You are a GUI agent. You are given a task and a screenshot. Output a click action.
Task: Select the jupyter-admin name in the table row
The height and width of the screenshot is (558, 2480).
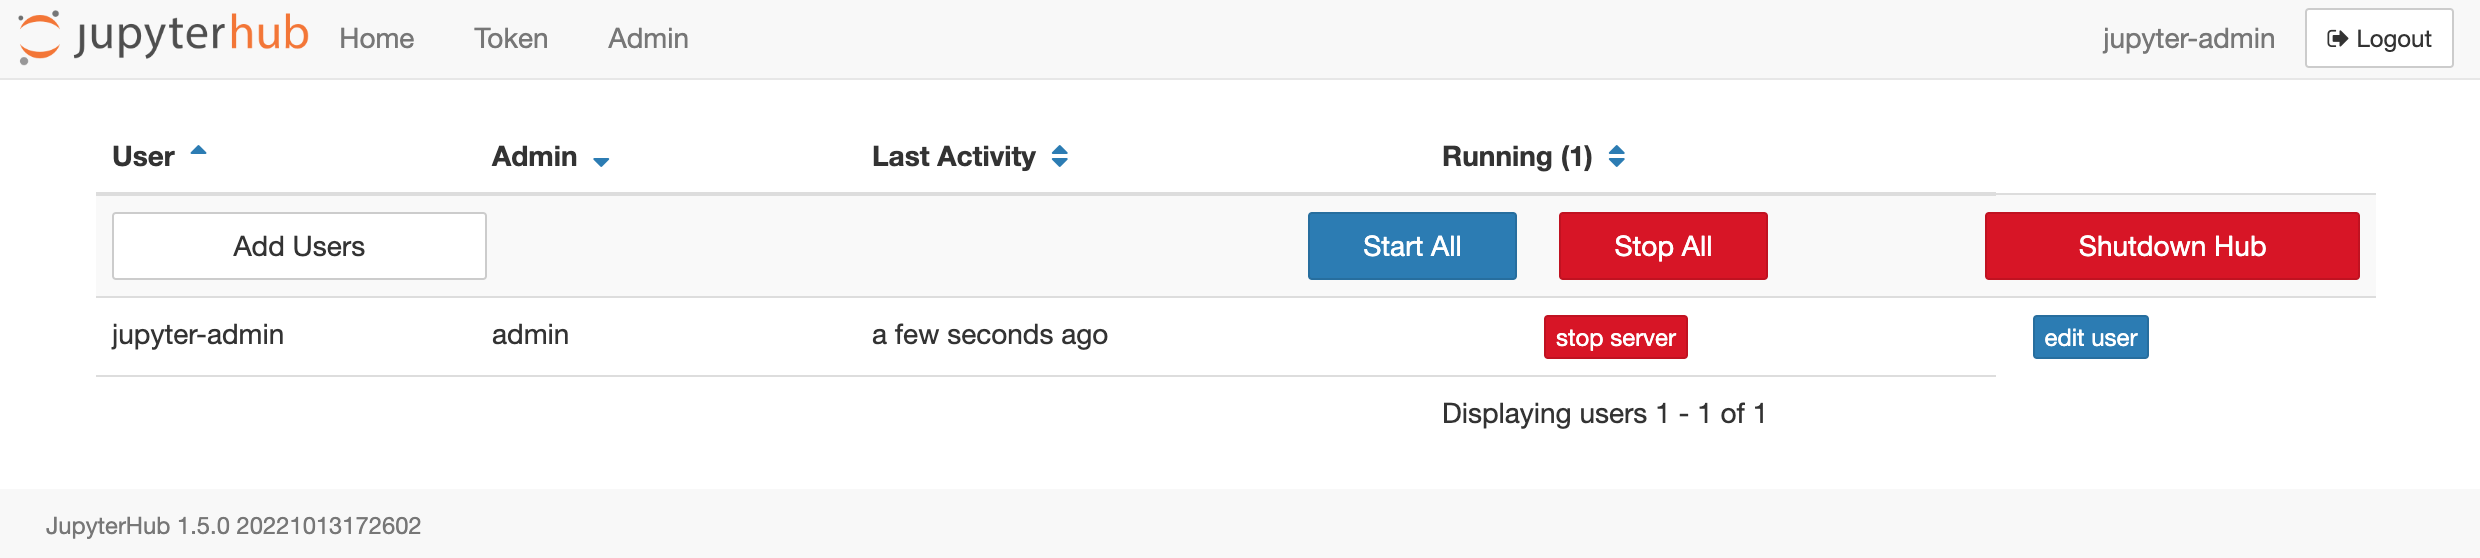click(x=198, y=335)
